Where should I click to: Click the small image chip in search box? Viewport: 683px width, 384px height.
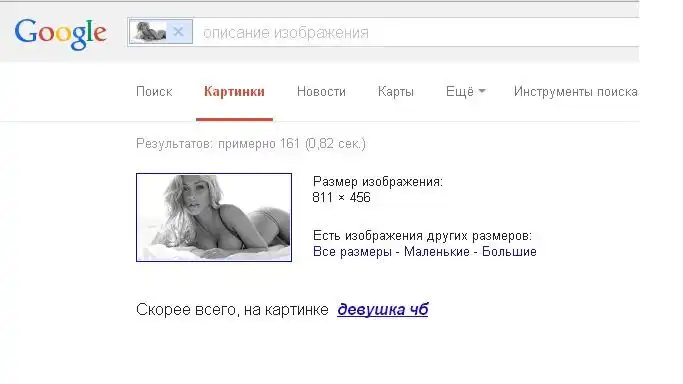[x=151, y=32]
